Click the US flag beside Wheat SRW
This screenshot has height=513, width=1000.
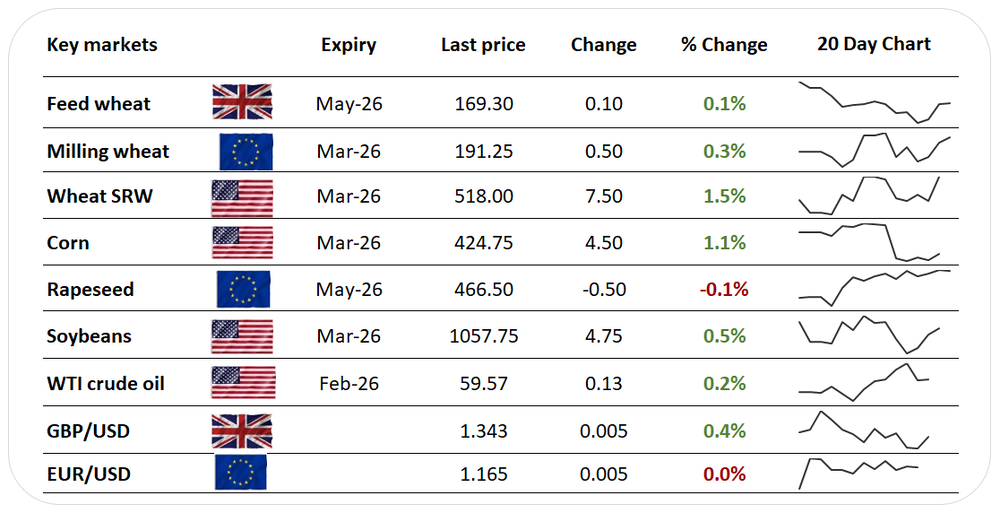(242, 197)
